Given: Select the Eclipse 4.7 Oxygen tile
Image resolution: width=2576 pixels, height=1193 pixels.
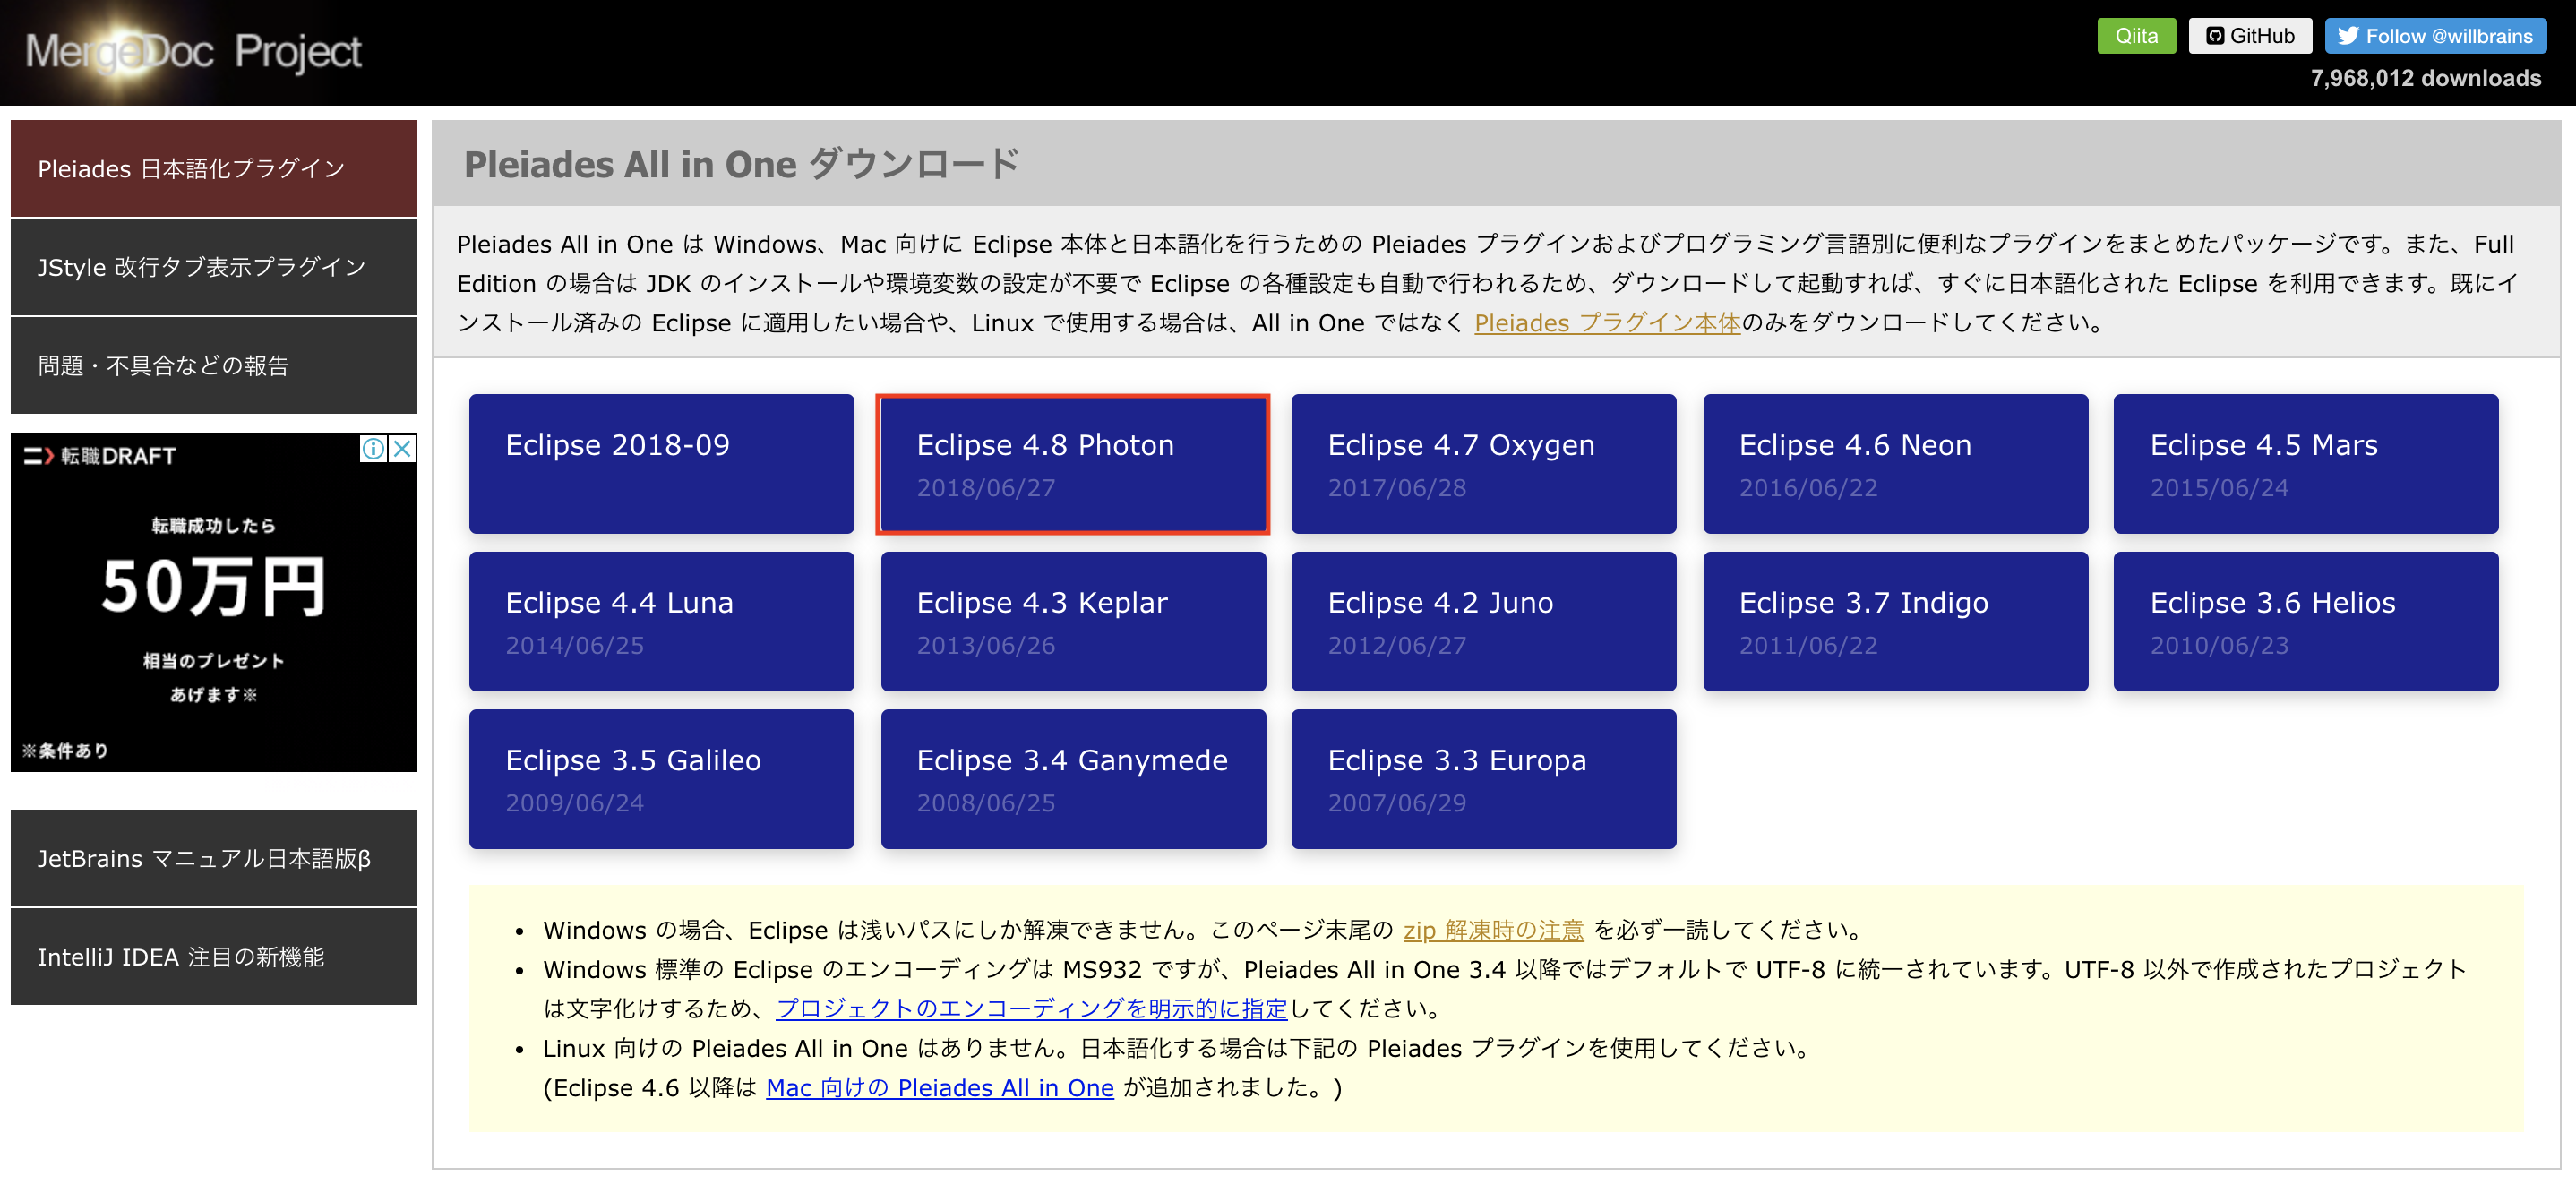Looking at the screenshot, I should point(1483,463).
